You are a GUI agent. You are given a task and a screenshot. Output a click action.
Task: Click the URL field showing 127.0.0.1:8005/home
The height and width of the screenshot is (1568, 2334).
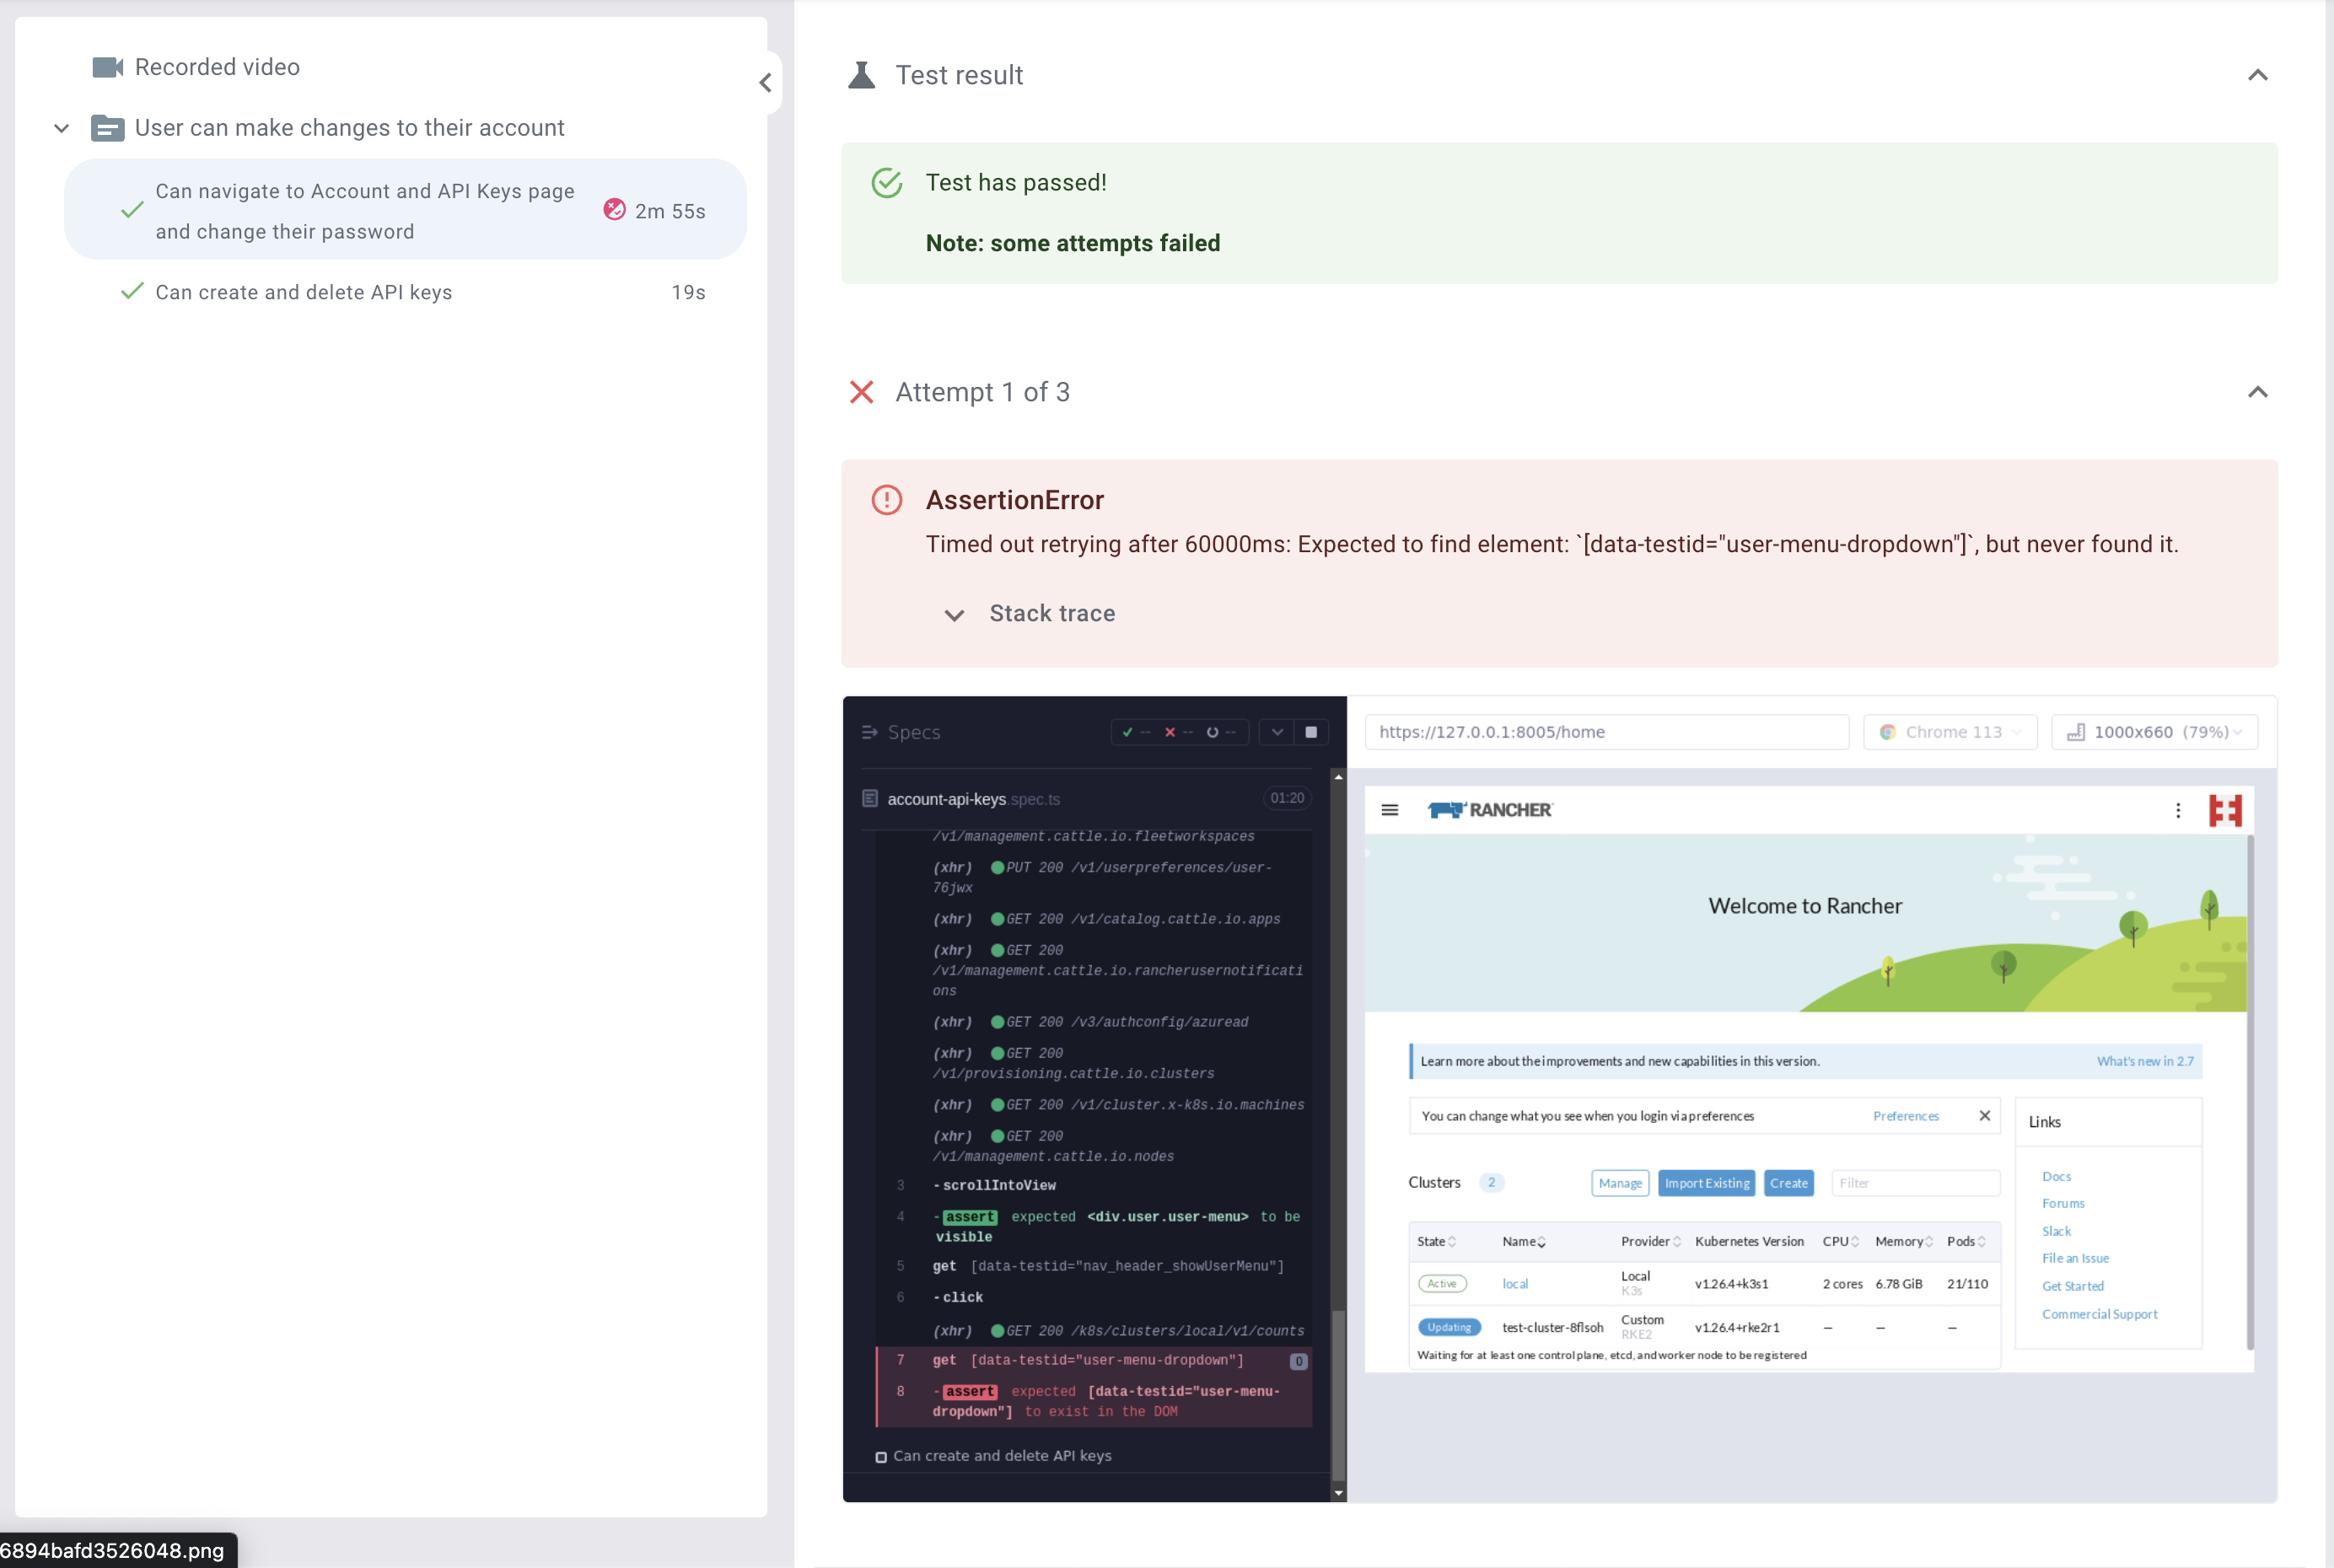pos(1606,731)
